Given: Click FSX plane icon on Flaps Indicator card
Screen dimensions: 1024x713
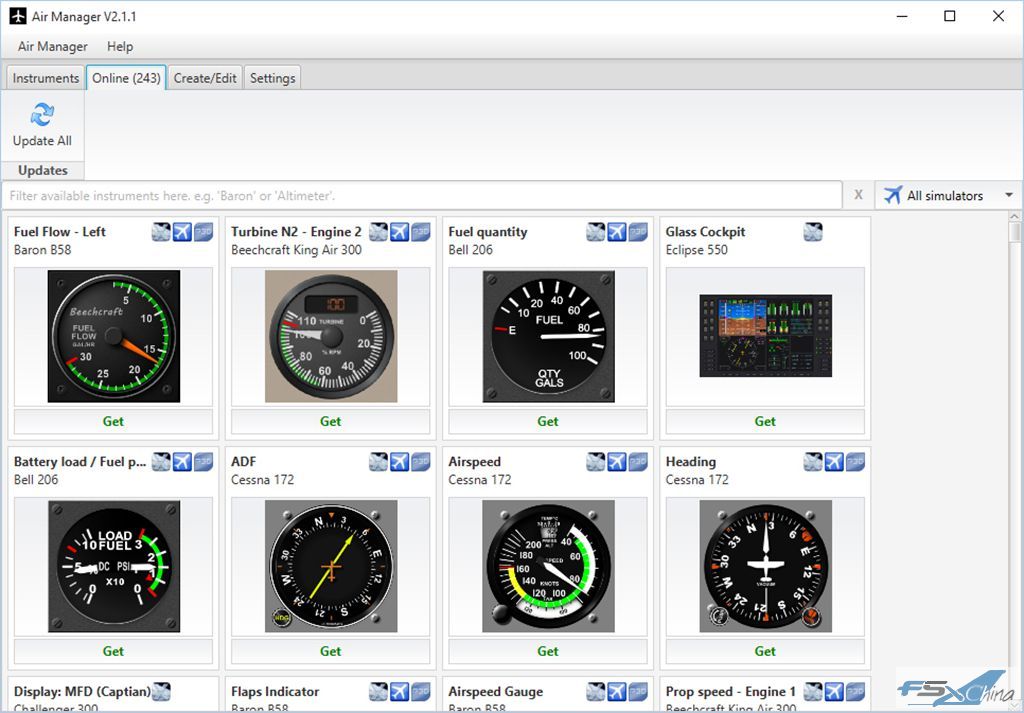Looking at the screenshot, I should point(400,691).
